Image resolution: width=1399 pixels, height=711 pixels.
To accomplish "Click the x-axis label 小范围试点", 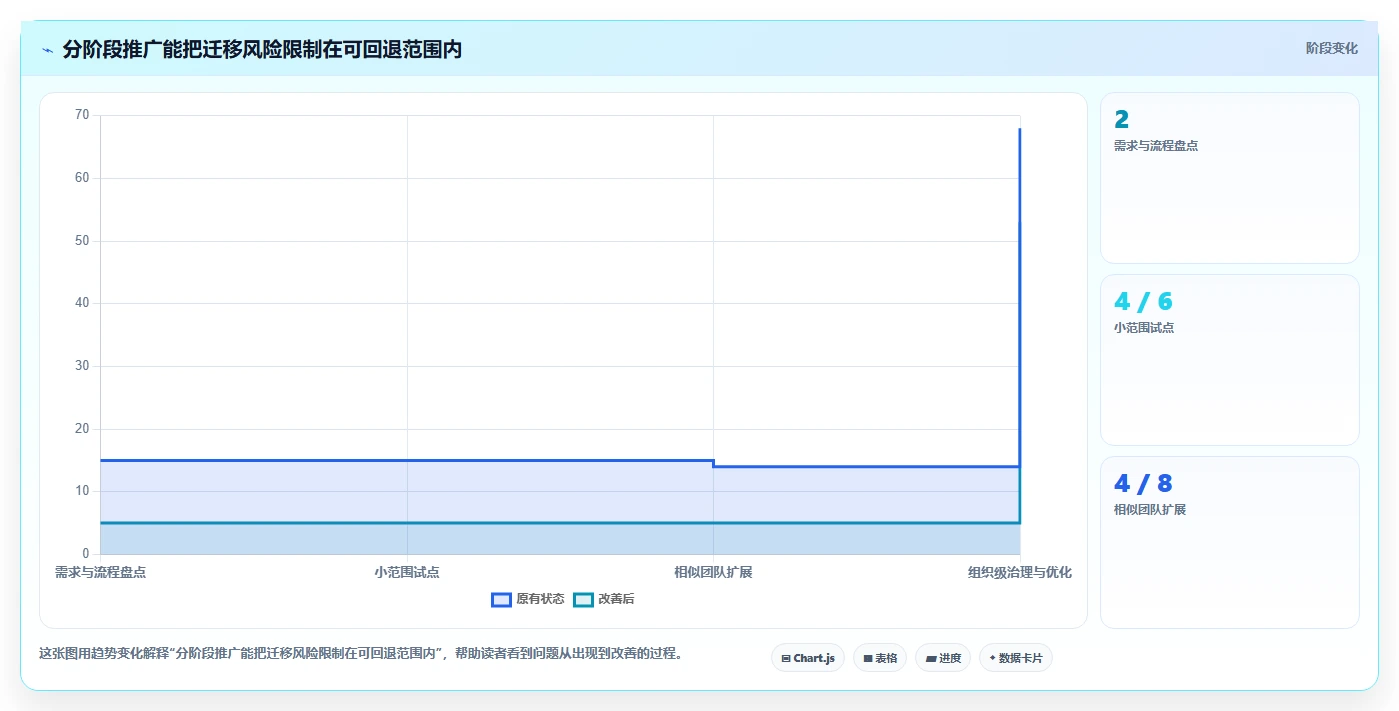I will (x=407, y=573).
